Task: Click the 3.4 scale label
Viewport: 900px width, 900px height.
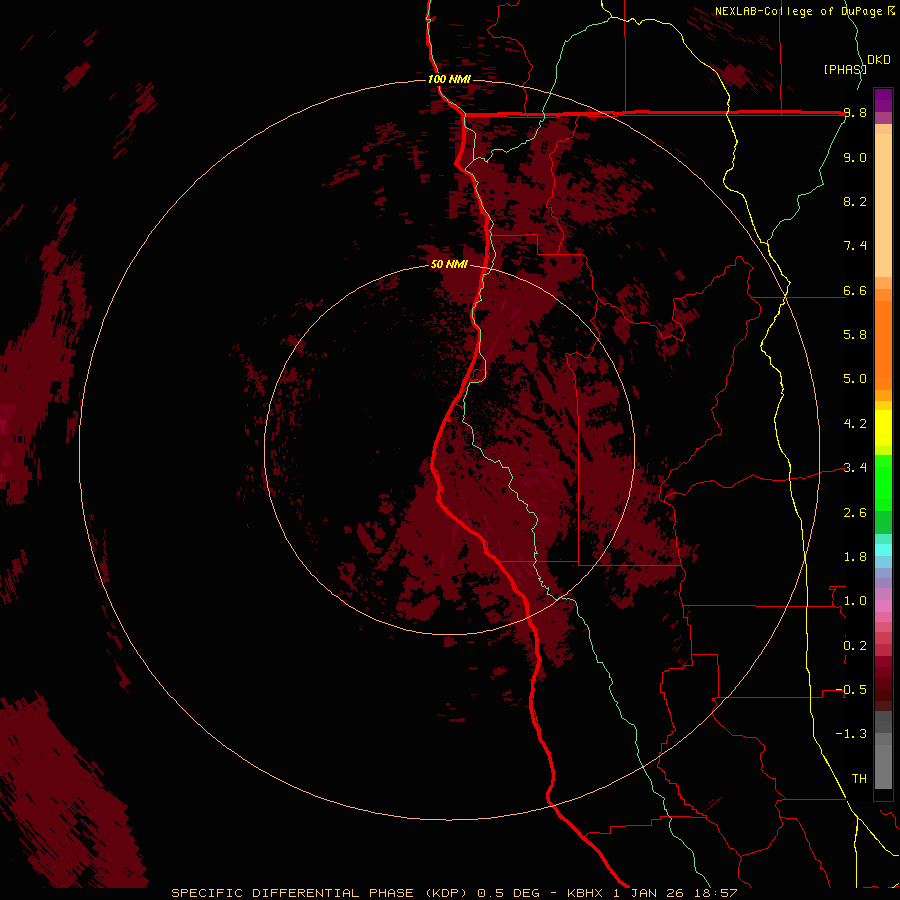Action: pyautogui.click(x=855, y=468)
